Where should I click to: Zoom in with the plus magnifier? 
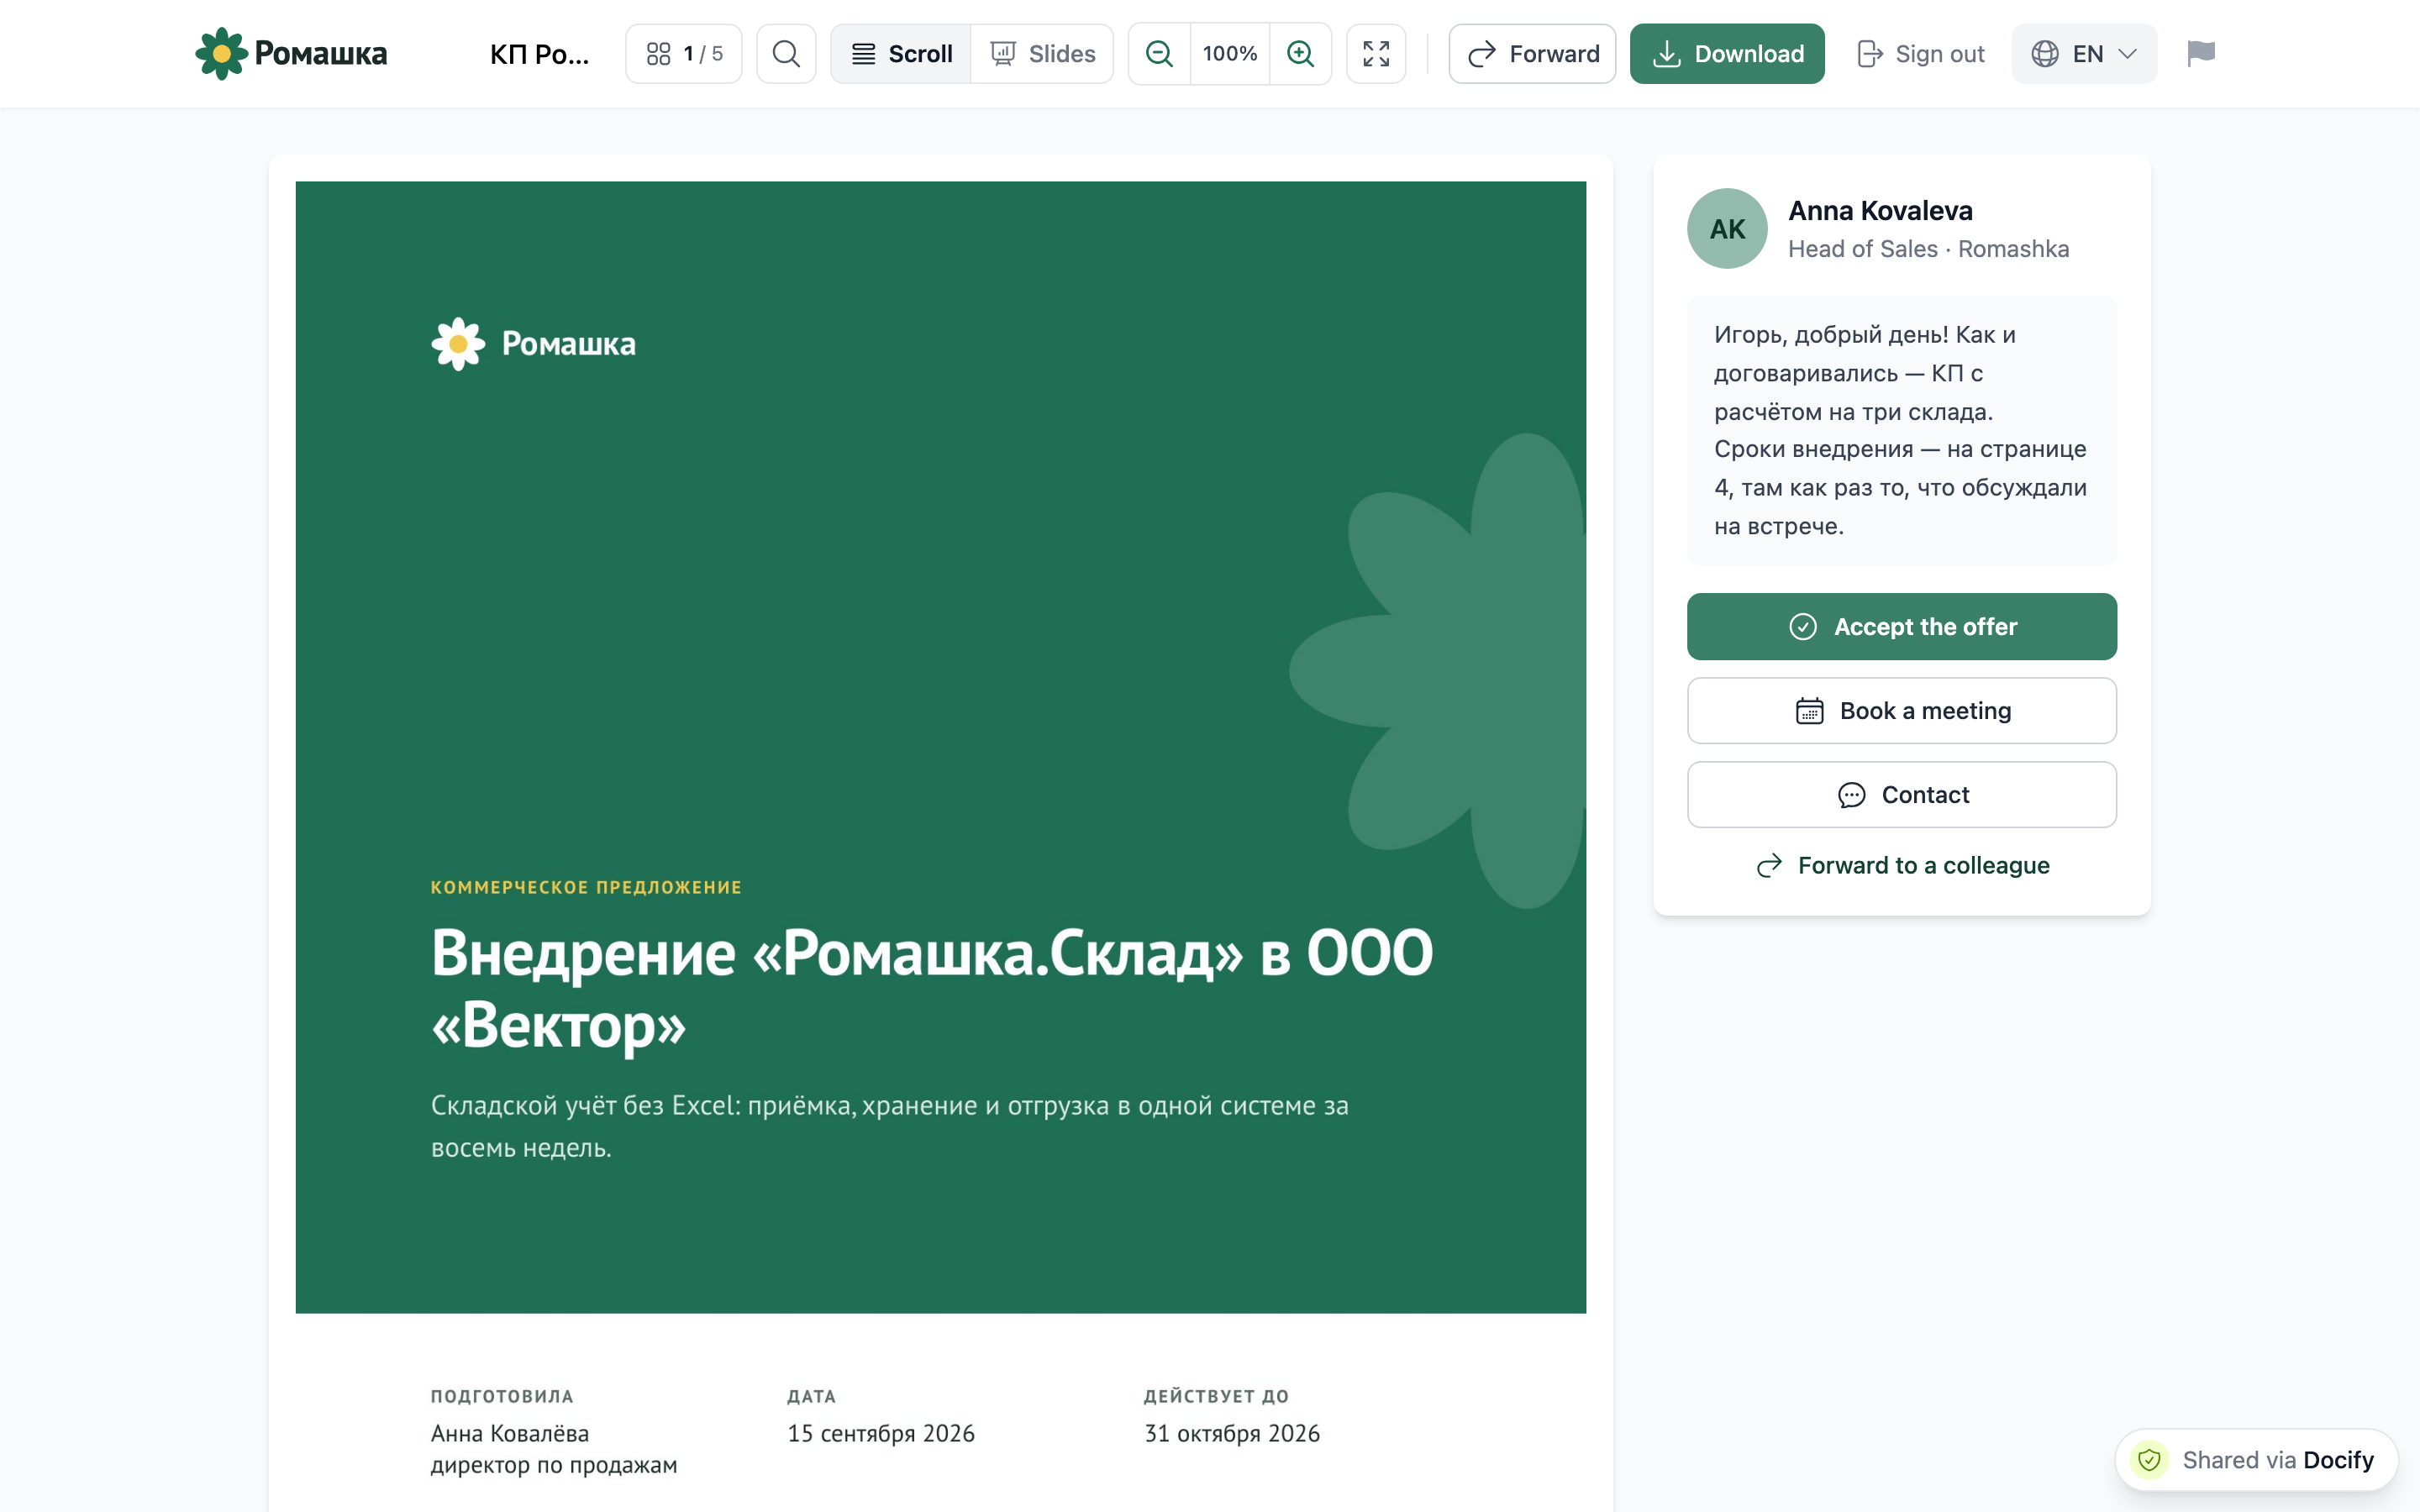coord(1300,54)
